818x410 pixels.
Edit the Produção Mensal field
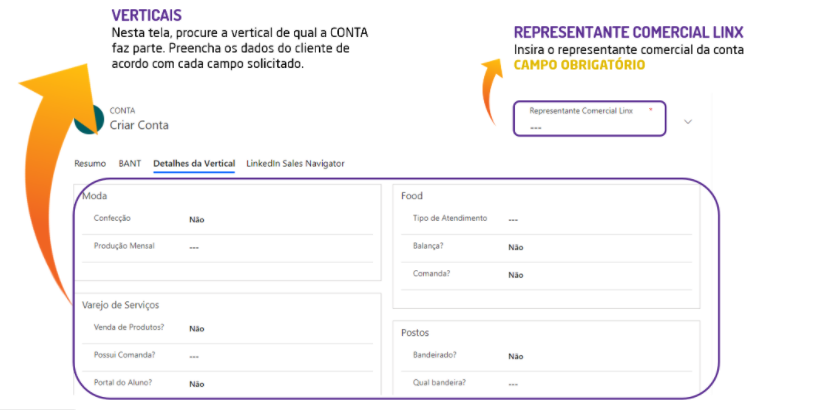(195, 246)
